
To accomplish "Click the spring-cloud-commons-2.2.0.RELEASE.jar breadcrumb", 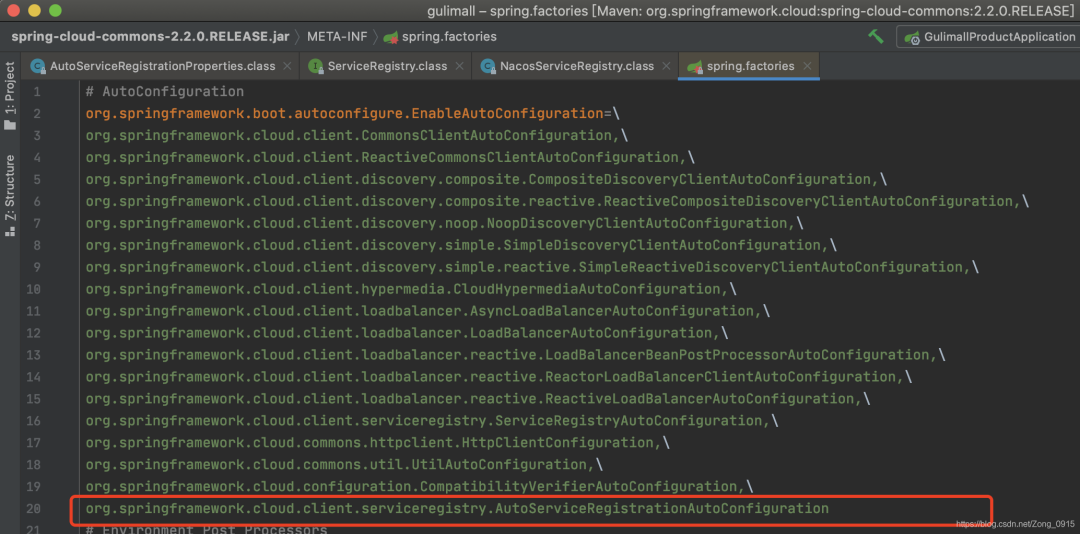I will tap(150, 37).
